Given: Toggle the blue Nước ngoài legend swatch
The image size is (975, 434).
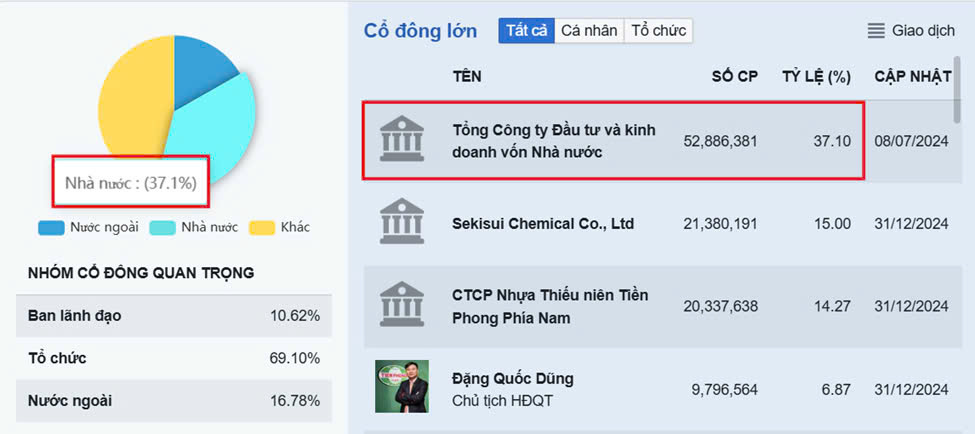Looking at the screenshot, I should click(51, 227).
